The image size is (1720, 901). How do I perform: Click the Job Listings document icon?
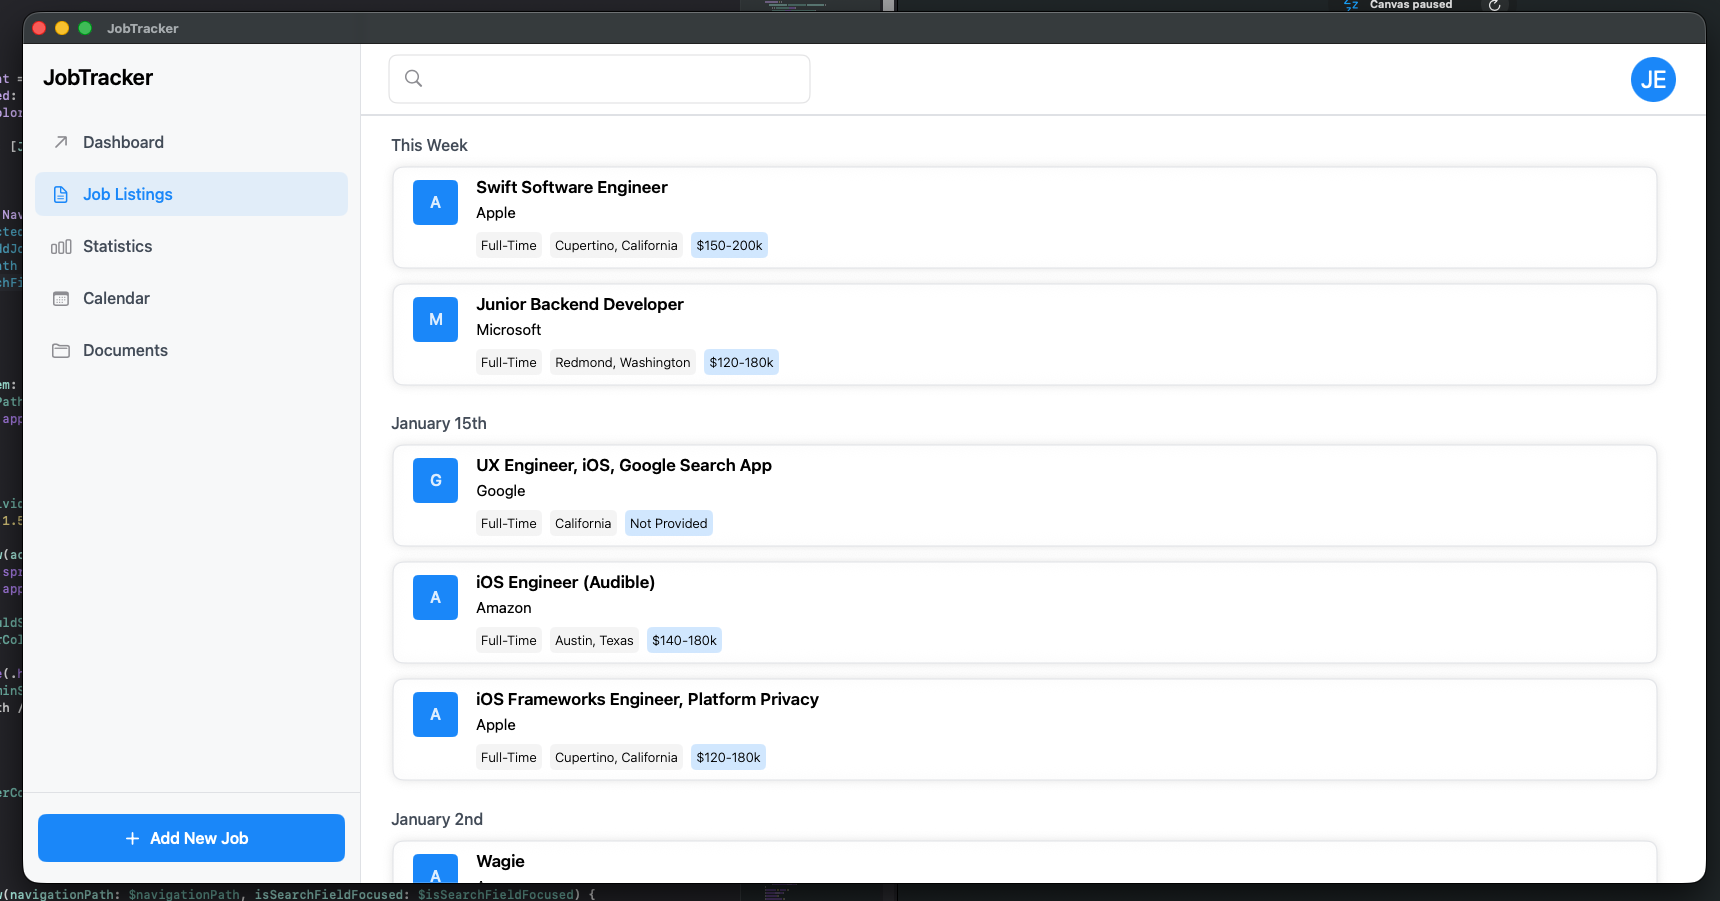61,194
